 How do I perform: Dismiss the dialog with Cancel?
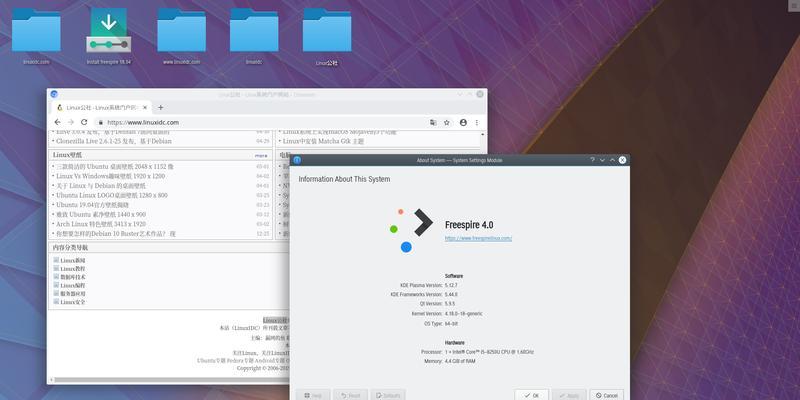click(x=607, y=395)
